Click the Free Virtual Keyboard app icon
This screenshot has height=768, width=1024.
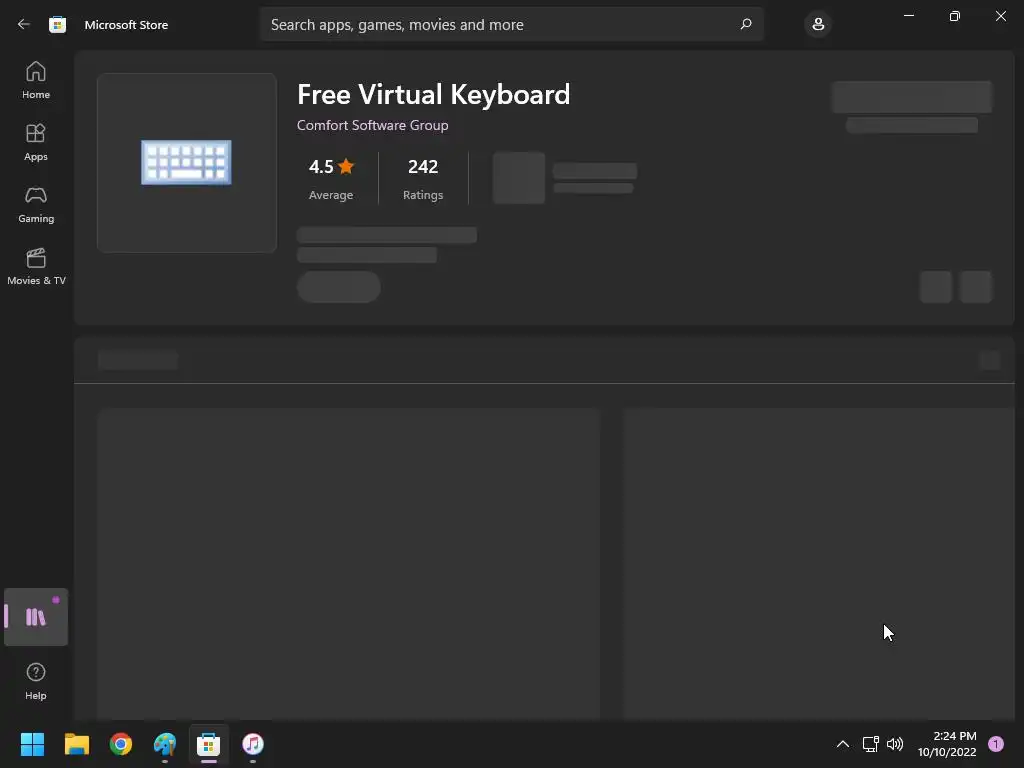pyautogui.click(x=187, y=163)
